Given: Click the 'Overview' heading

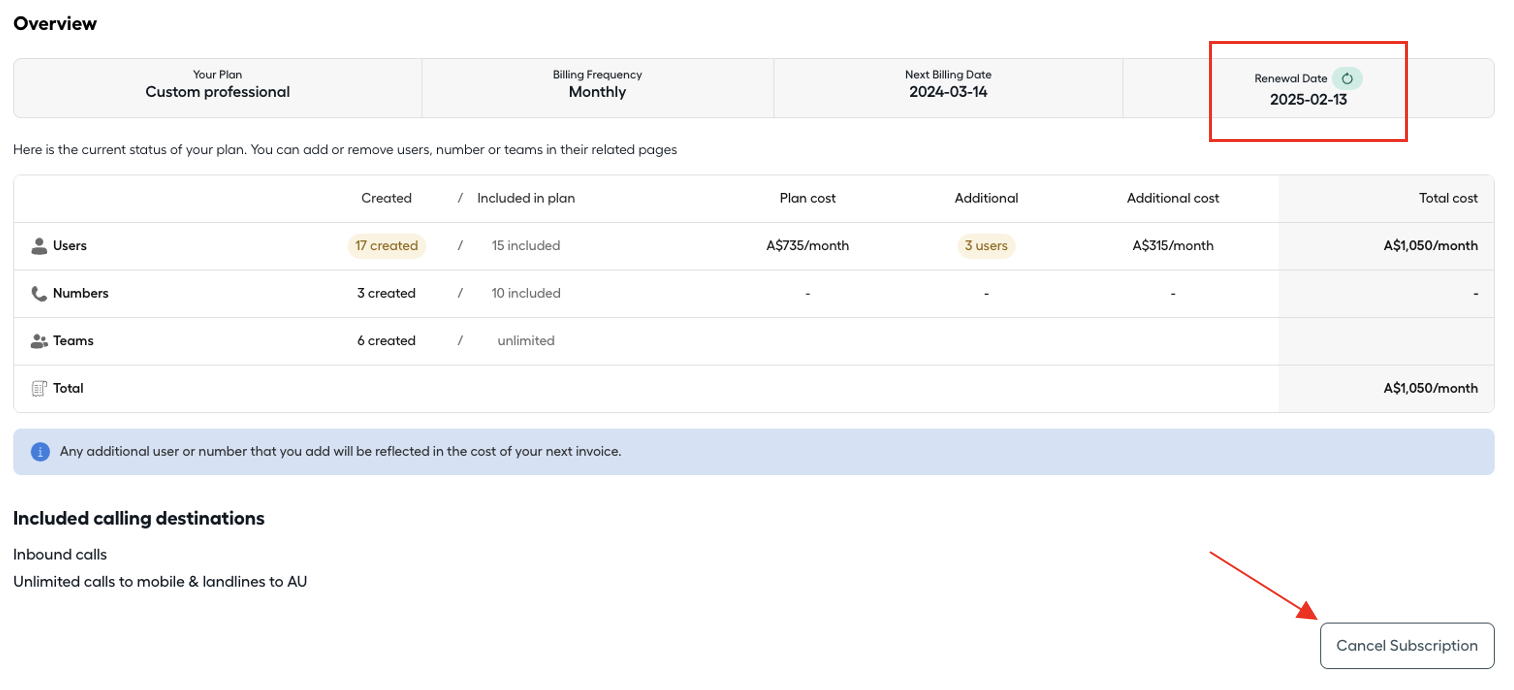Looking at the screenshot, I should [x=55, y=23].
